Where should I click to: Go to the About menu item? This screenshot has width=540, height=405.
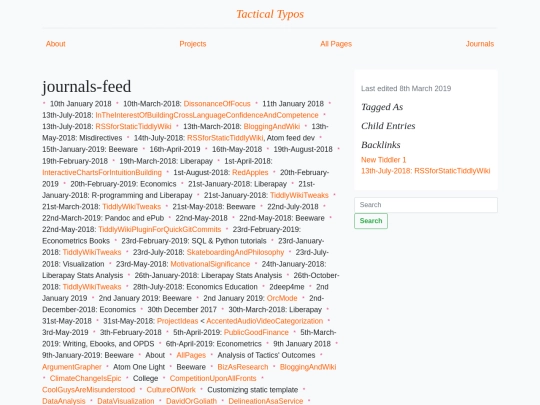point(55,44)
